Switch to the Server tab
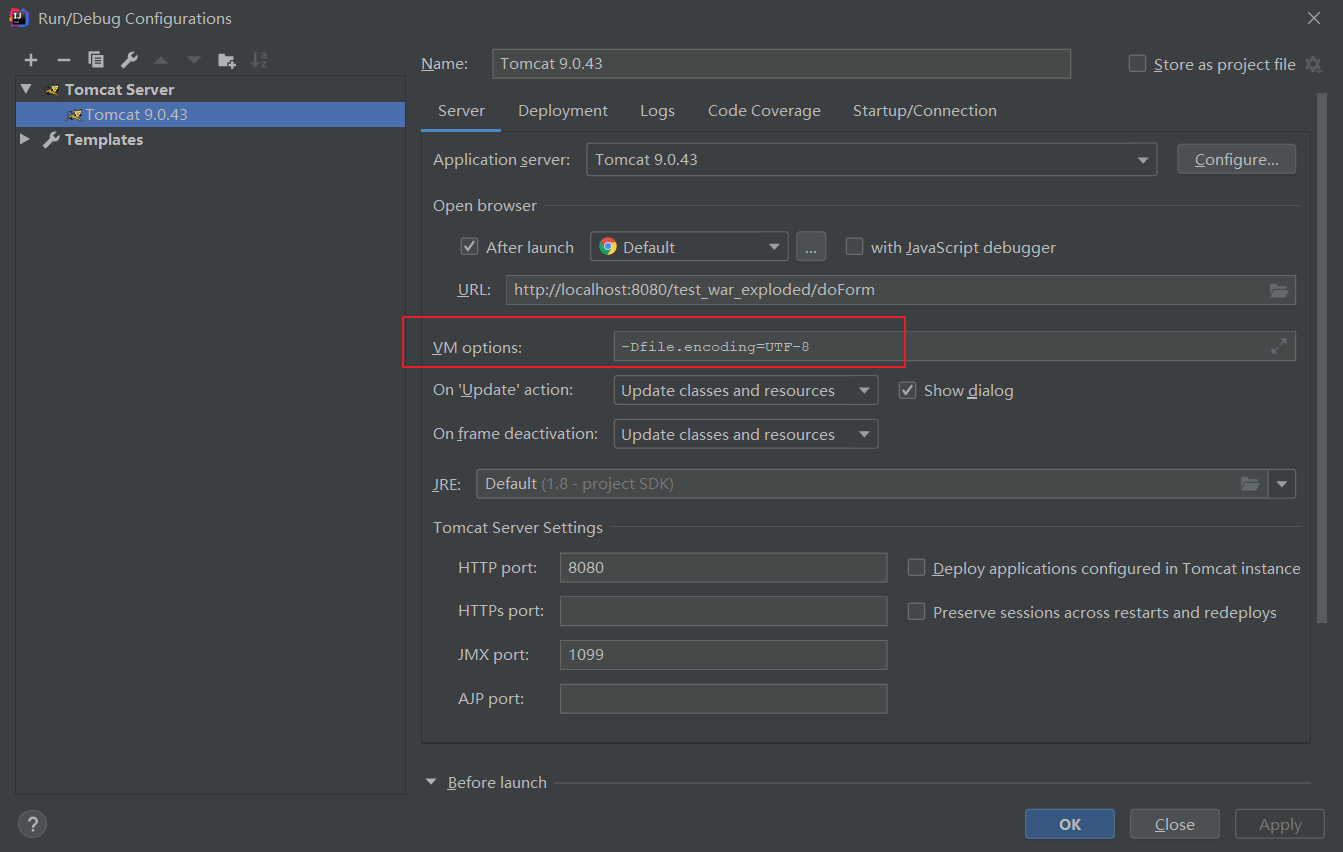 click(461, 111)
